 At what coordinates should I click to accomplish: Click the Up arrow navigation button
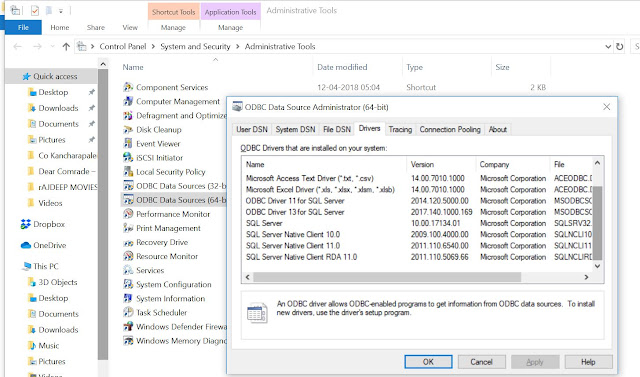(66, 47)
